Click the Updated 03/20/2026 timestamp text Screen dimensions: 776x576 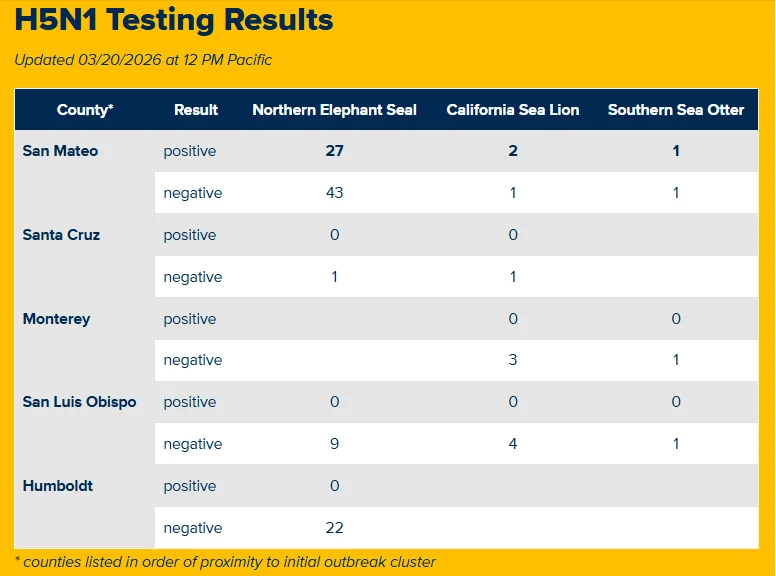pos(143,60)
